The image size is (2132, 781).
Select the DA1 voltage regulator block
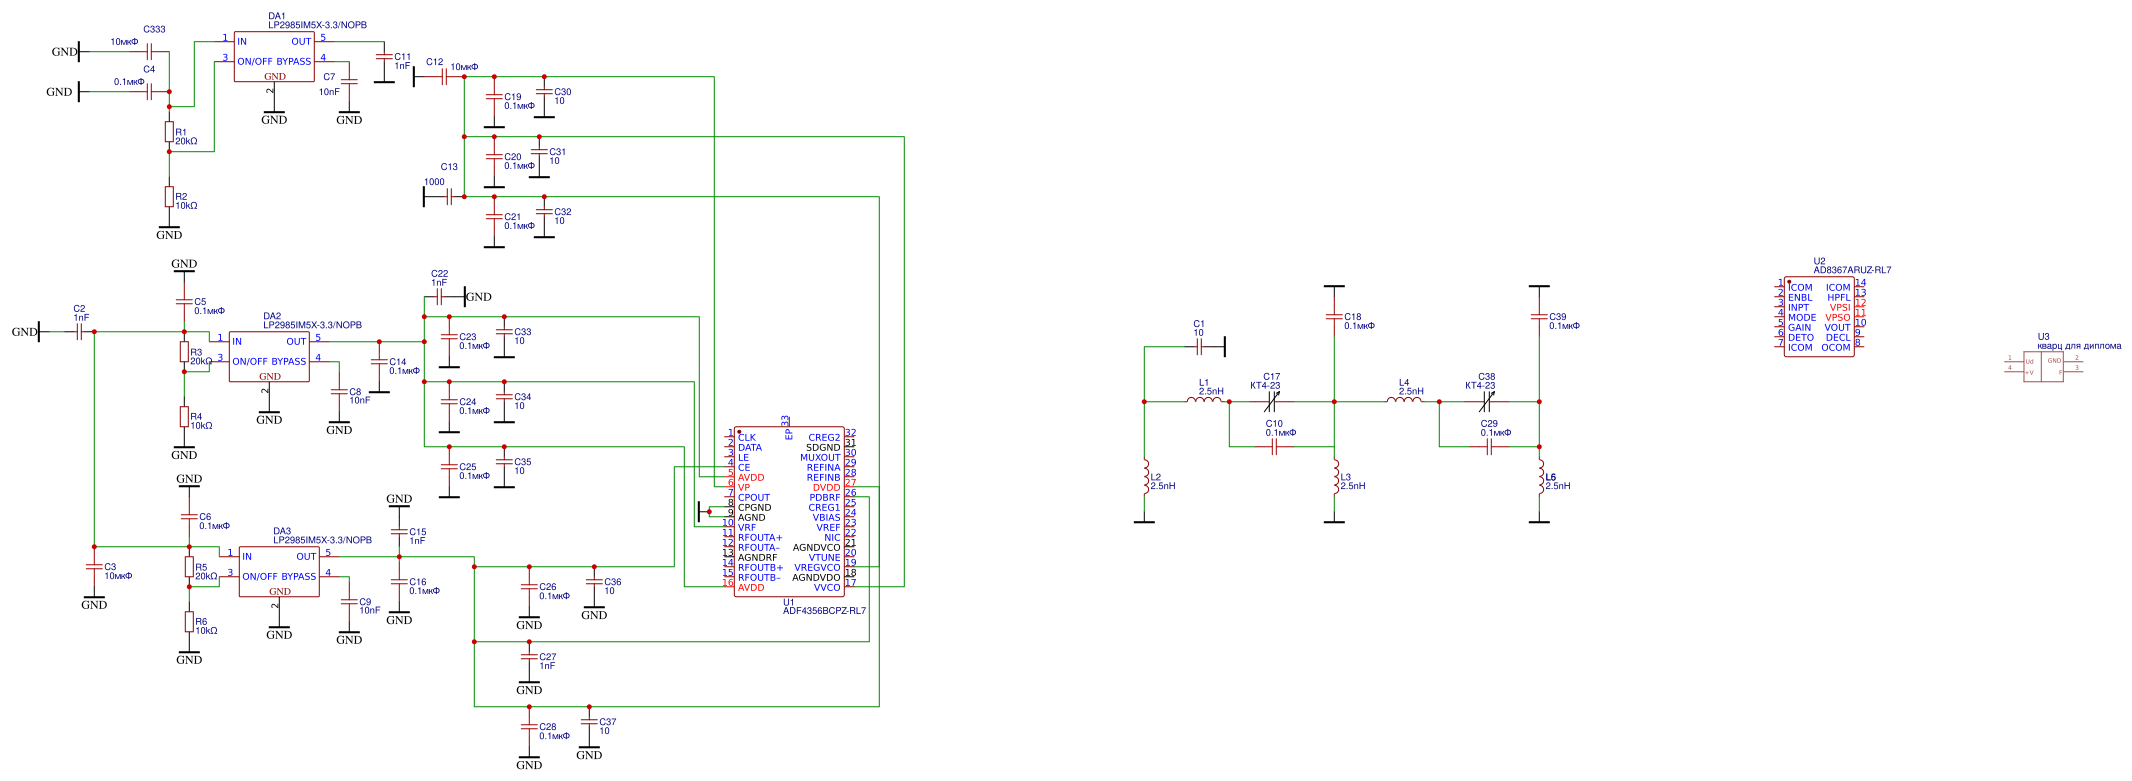click(274, 57)
